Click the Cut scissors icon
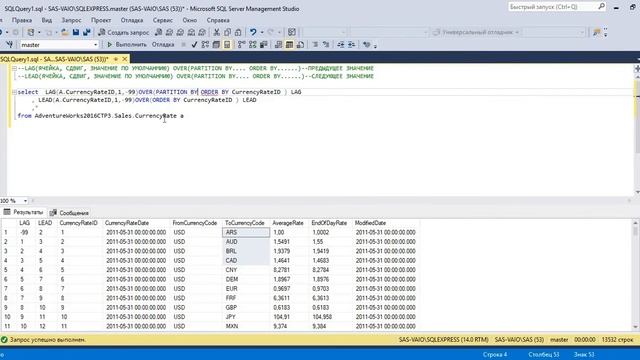 [216, 32]
